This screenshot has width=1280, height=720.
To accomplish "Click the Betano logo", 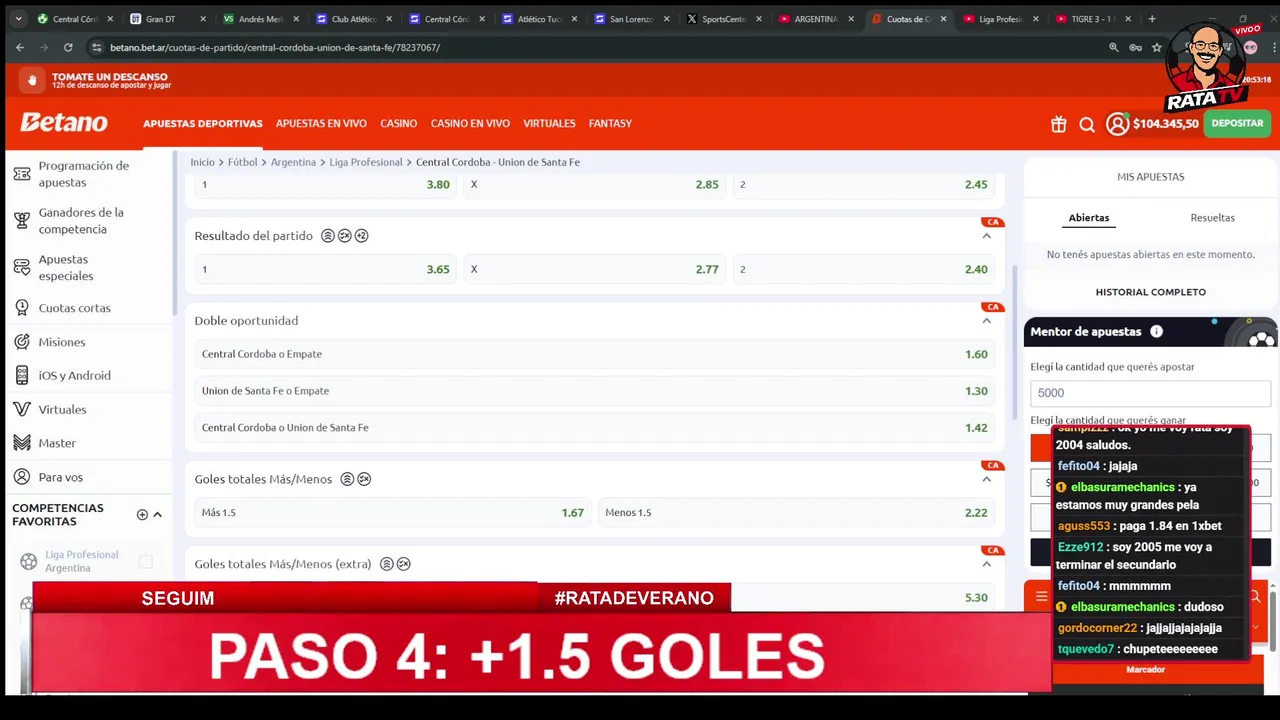I will coord(64,122).
